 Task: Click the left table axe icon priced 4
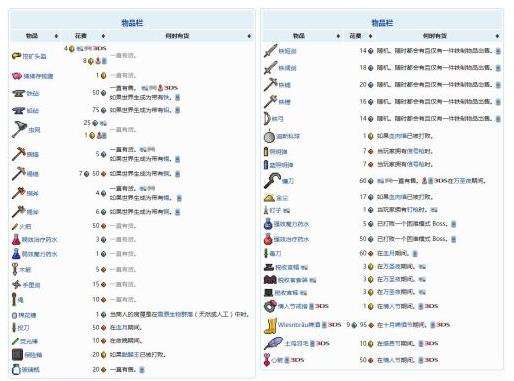click(19, 193)
